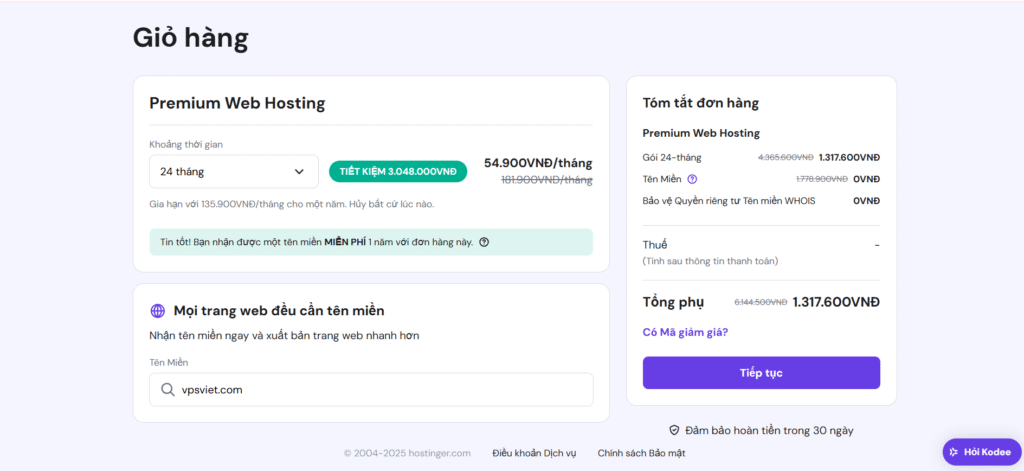Click the Đảm bảo hoàn tiền text

(x=768, y=430)
